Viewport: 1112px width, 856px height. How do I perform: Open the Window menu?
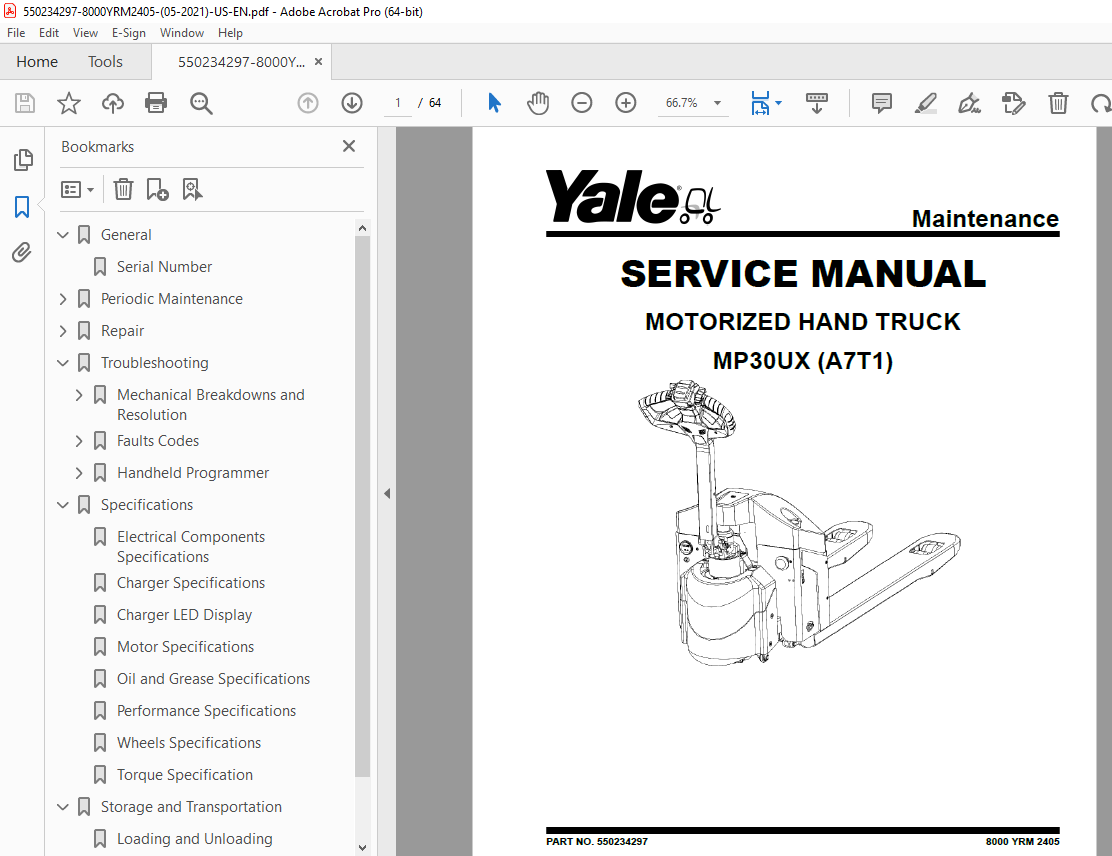[x=182, y=33]
